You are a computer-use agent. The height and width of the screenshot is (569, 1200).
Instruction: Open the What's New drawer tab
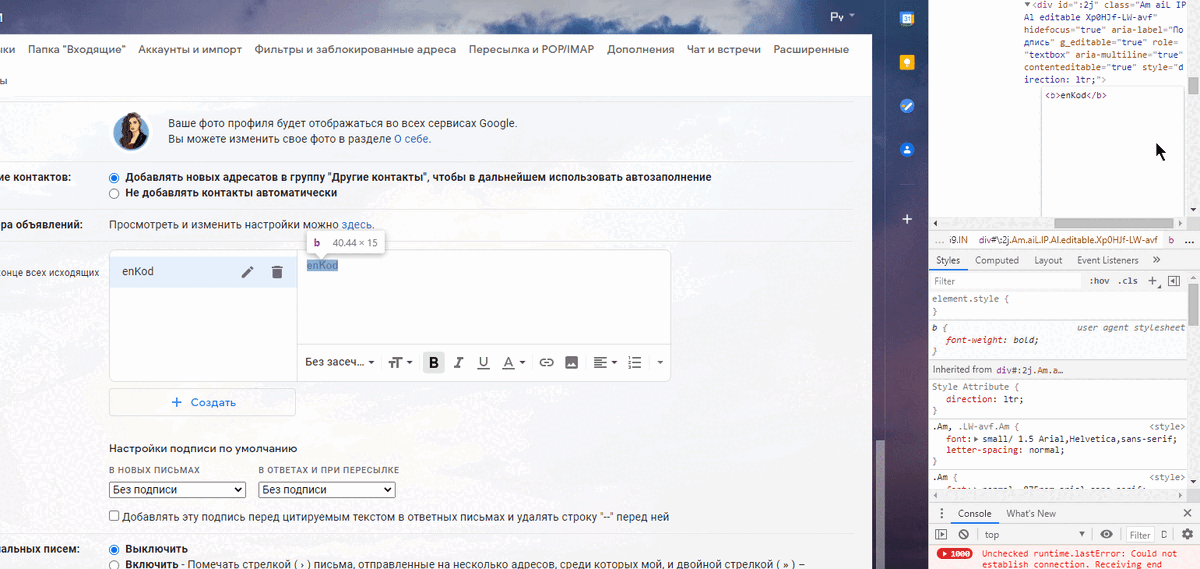tap(1031, 514)
